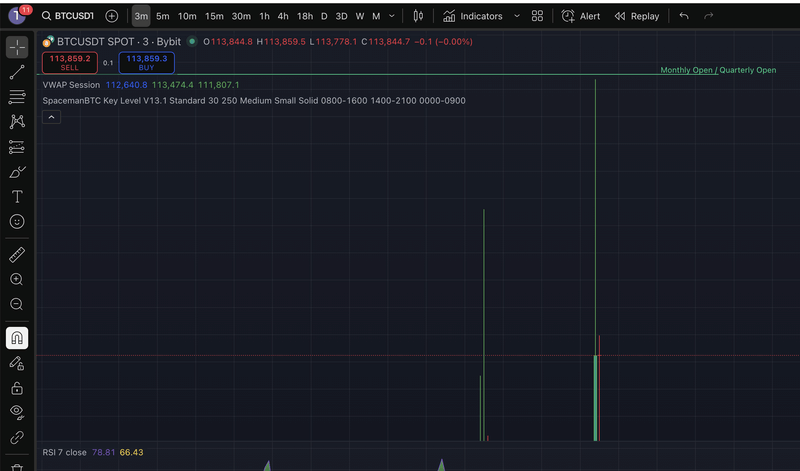Click the link drawings chain icon
Screen dimensions: 800x471
pos(17,437)
